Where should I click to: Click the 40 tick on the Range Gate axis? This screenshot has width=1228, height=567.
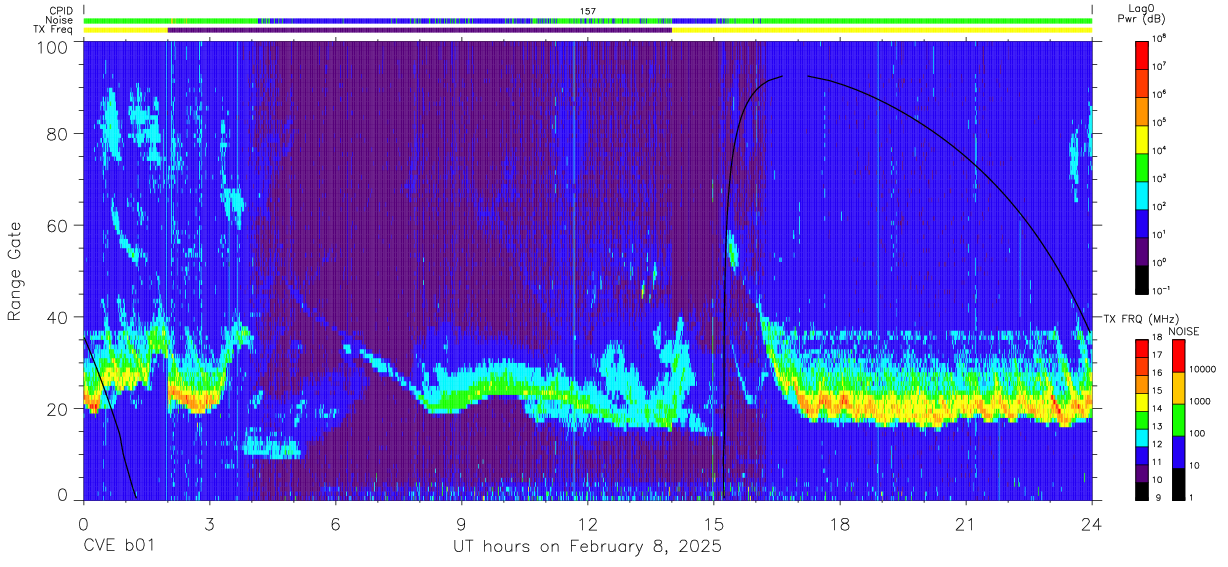click(59, 317)
